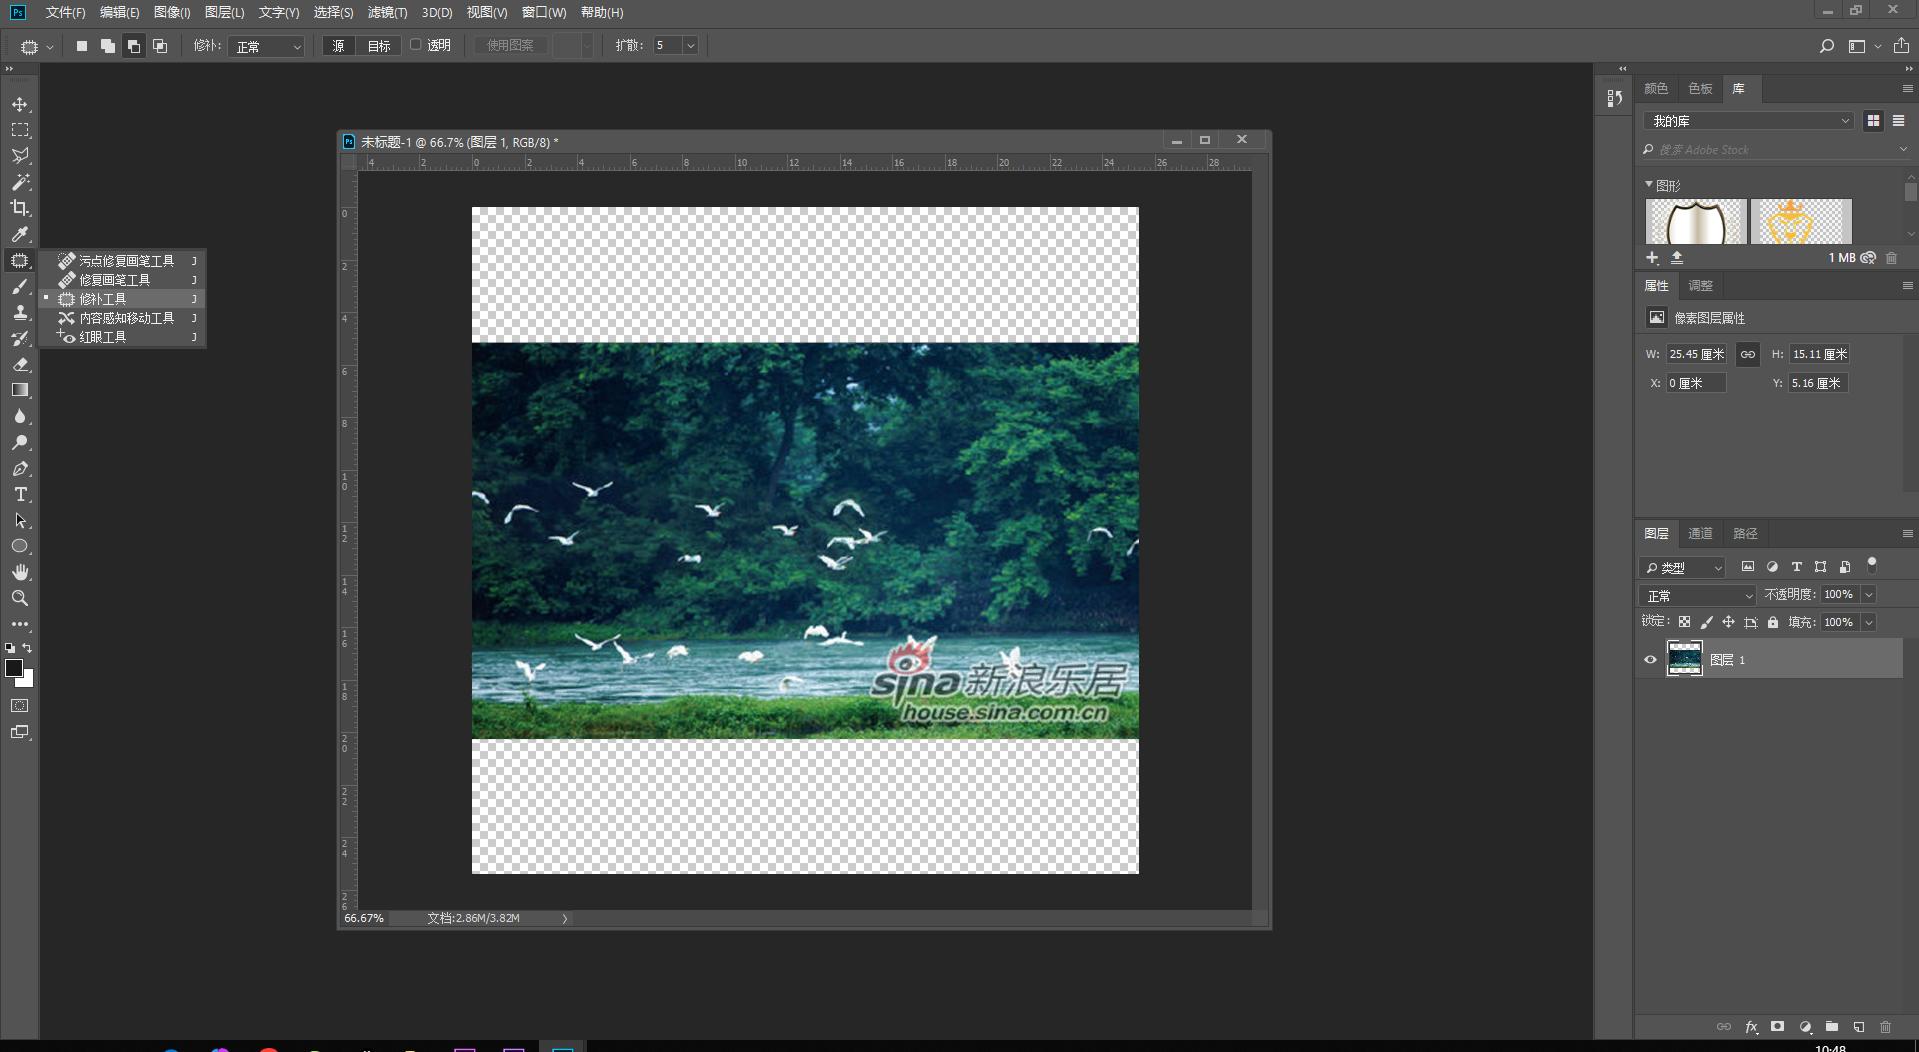Select the Magic Wand tool

[x=20, y=182]
